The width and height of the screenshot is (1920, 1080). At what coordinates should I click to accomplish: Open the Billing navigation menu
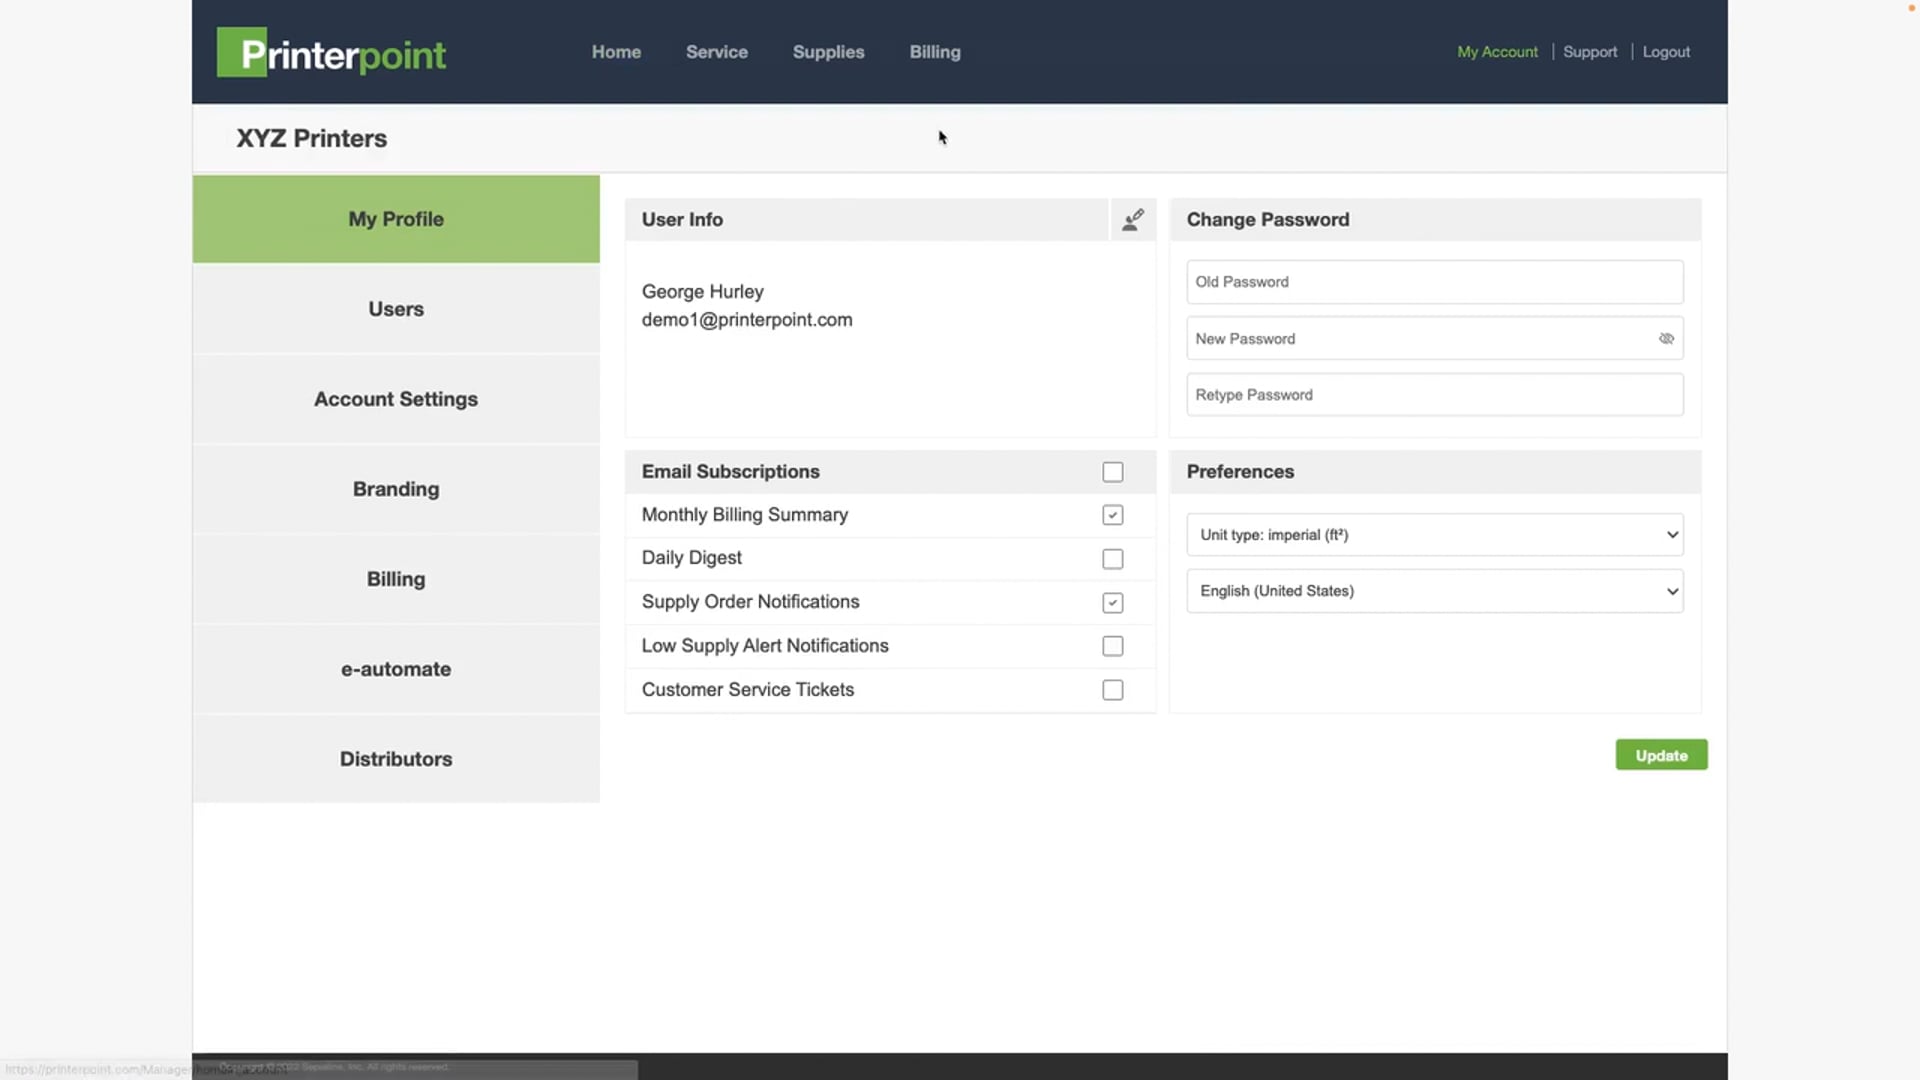click(935, 51)
